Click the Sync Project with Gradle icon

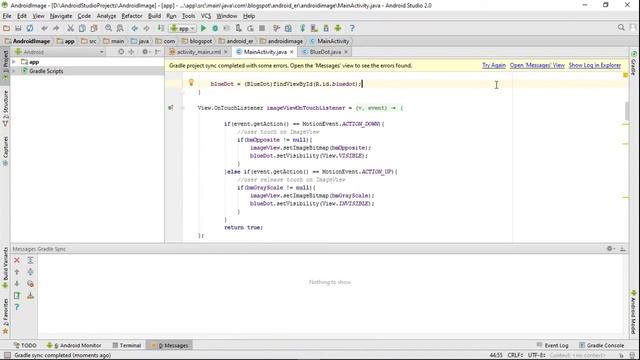click(x=302, y=28)
